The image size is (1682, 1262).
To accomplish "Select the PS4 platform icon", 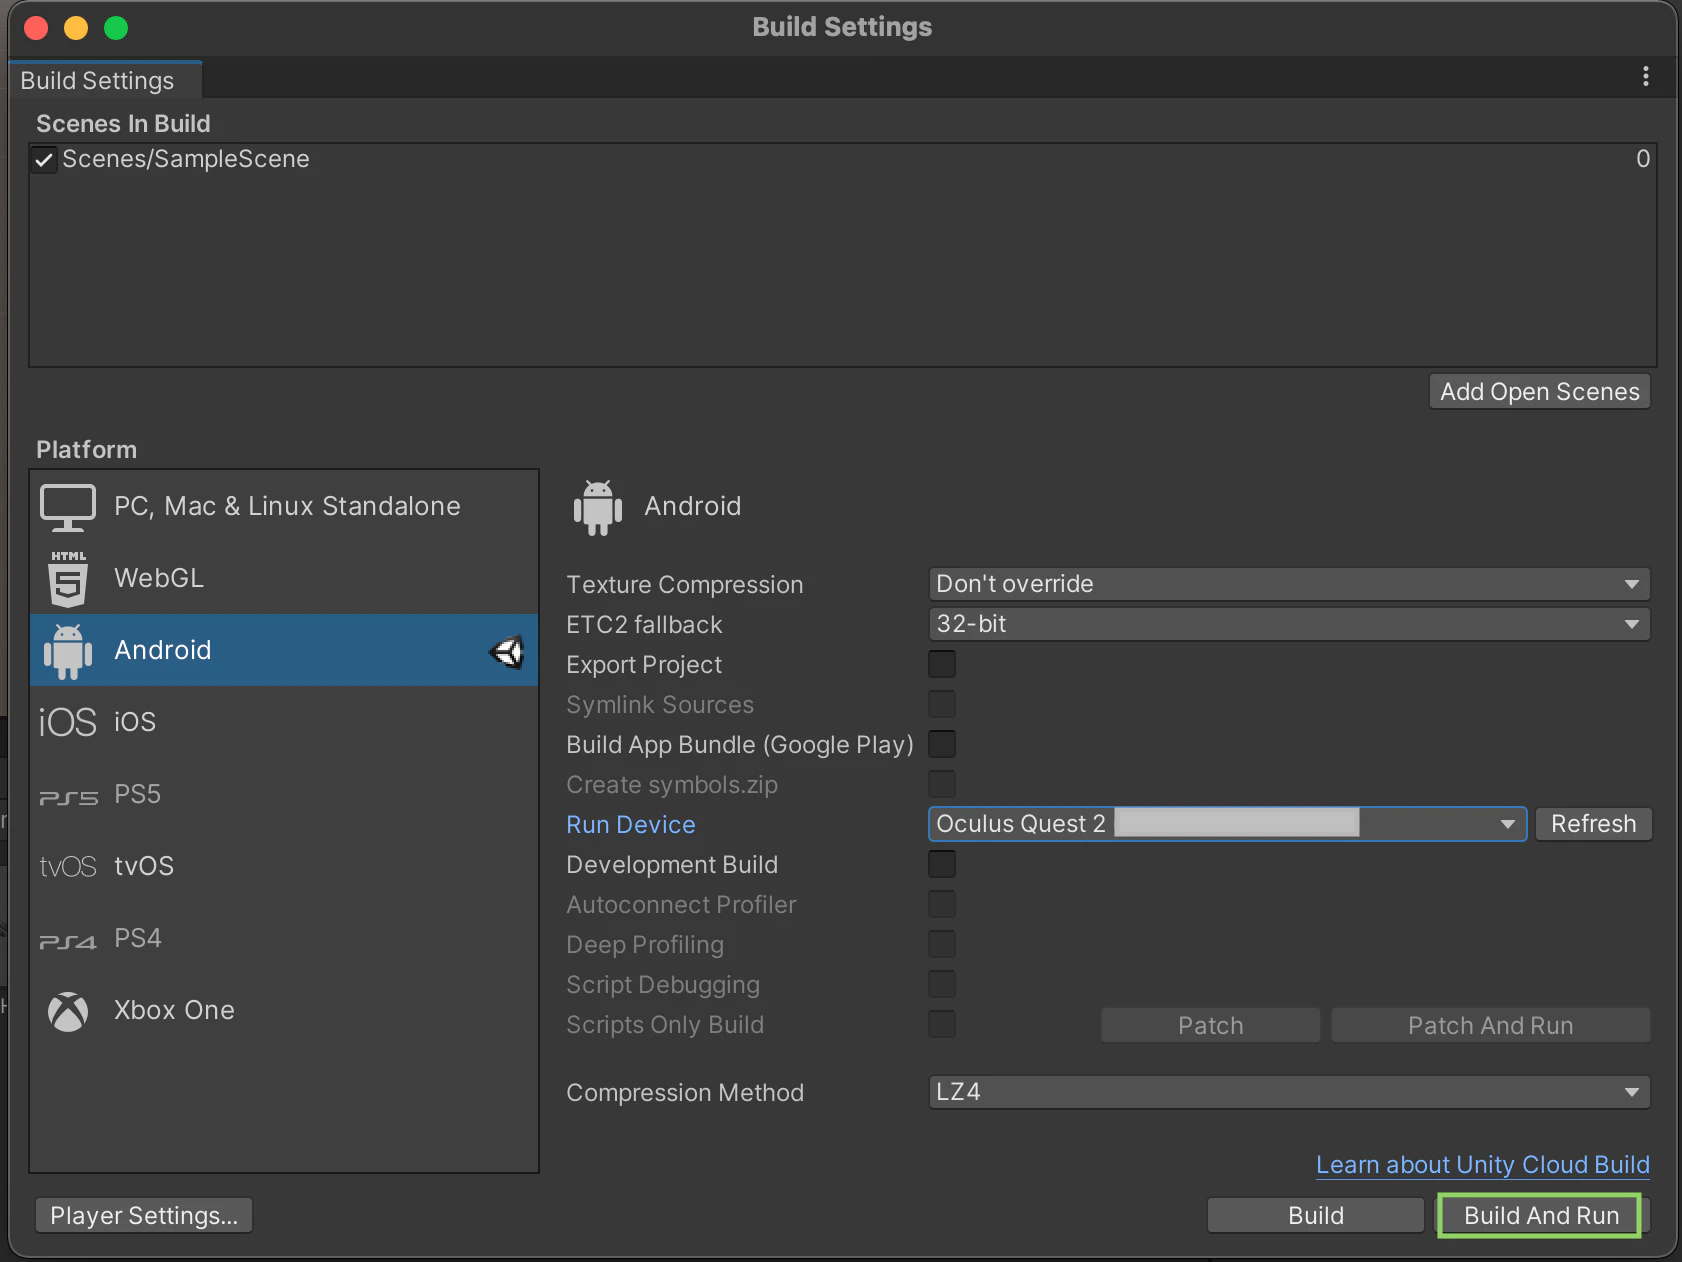I will [x=68, y=941].
